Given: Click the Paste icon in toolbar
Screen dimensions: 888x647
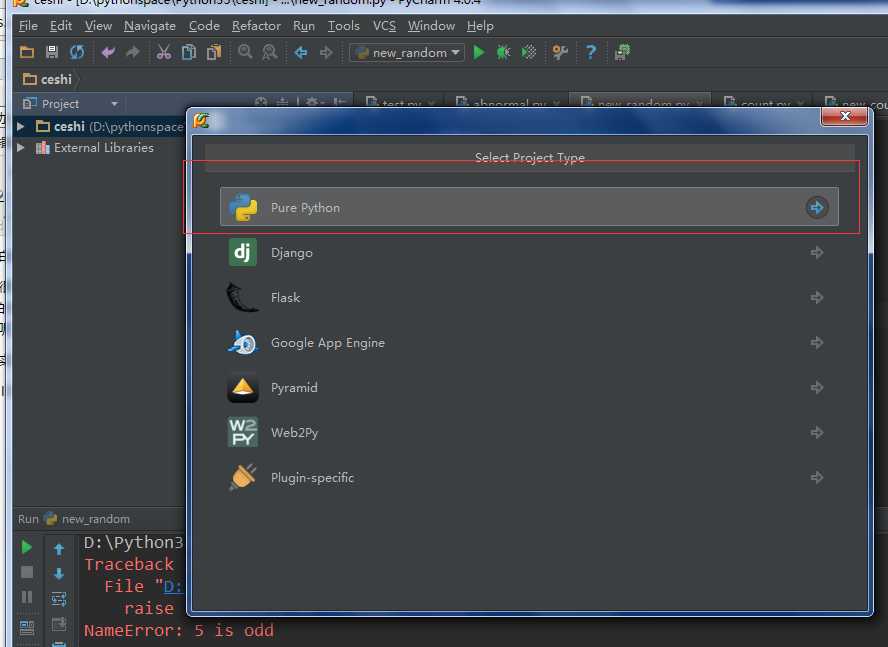Looking at the screenshot, I should coord(214,53).
